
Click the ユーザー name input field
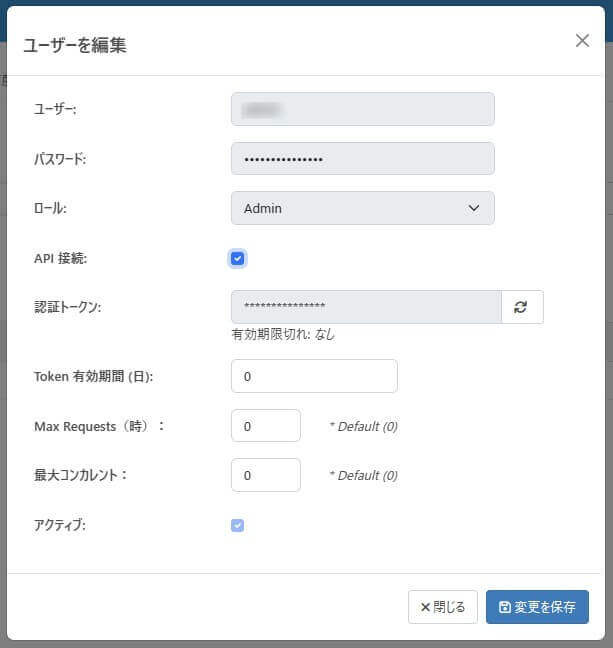(x=362, y=109)
